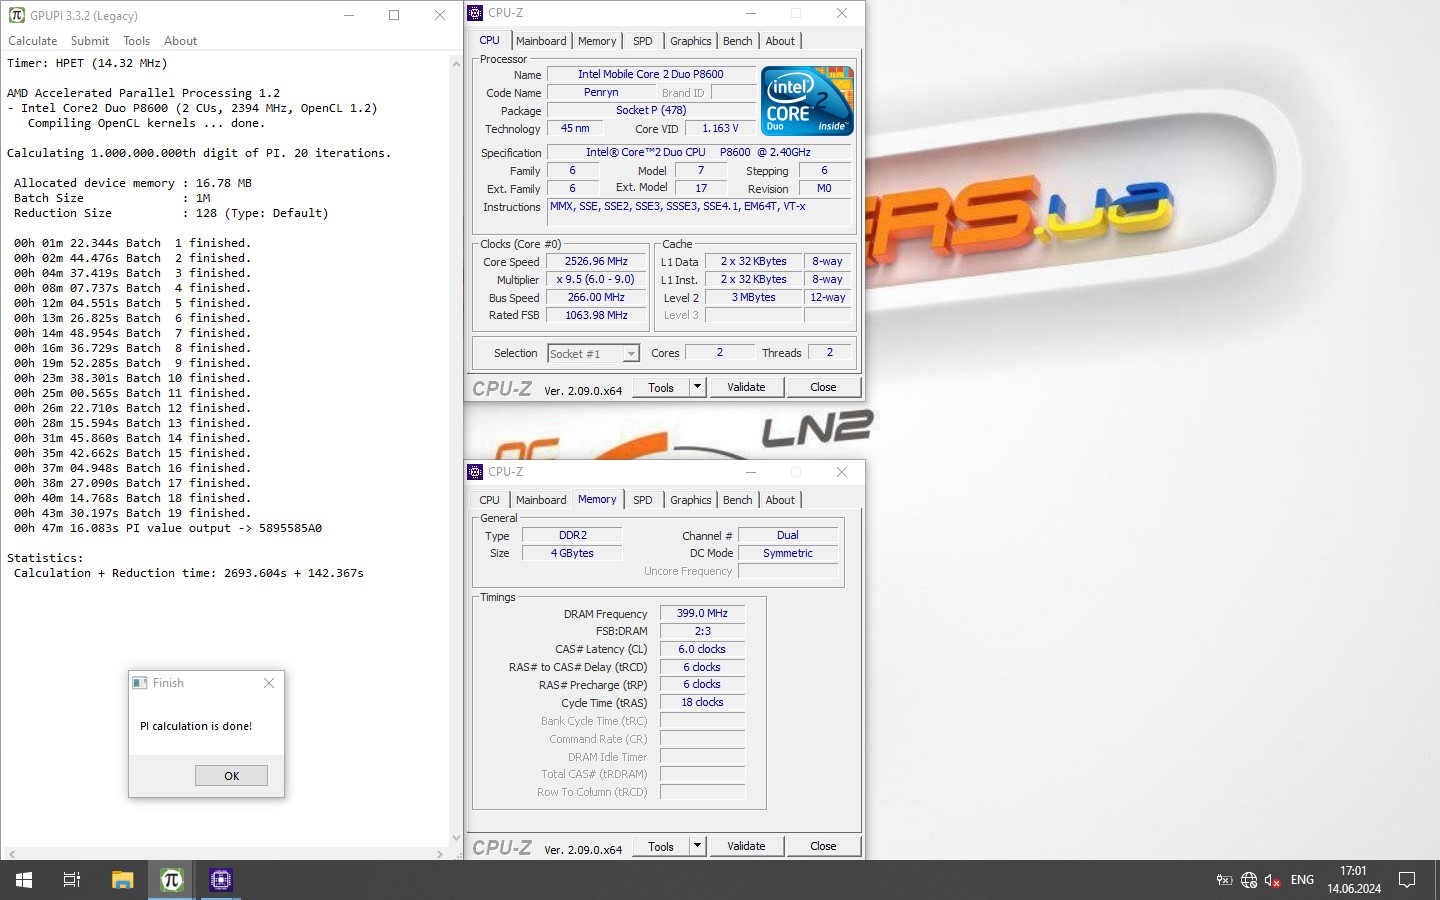
Task: Switch to GPUPI in the taskbar
Action: [x=171, y=880]
